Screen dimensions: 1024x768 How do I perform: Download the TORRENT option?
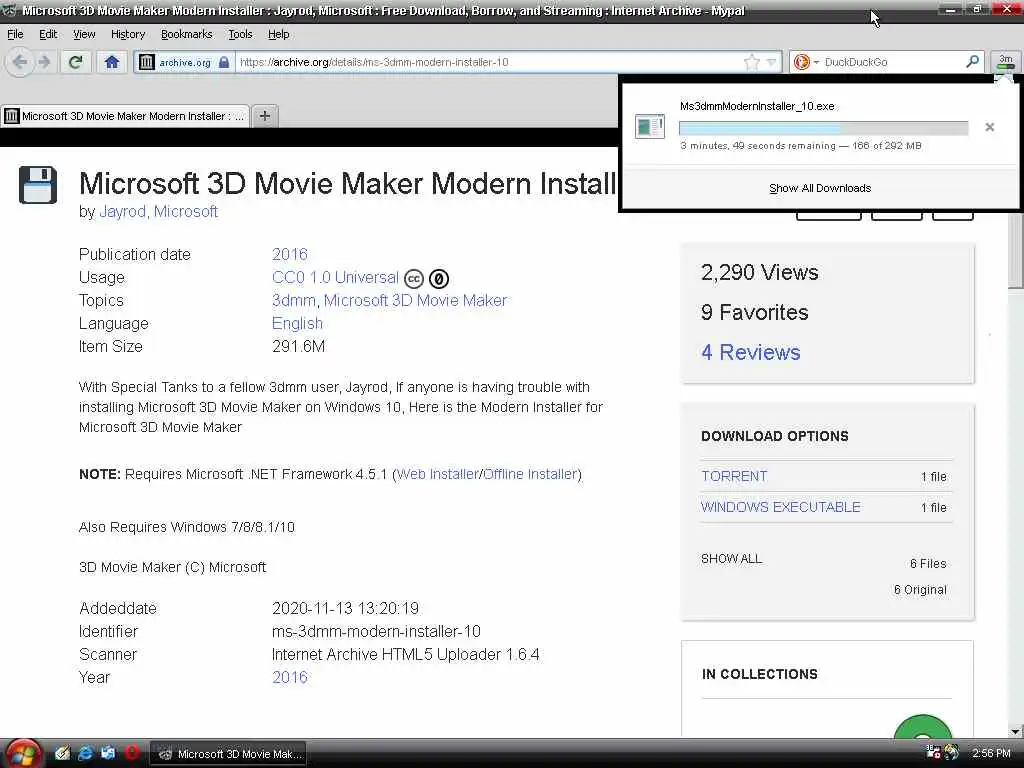pos(734,476)
